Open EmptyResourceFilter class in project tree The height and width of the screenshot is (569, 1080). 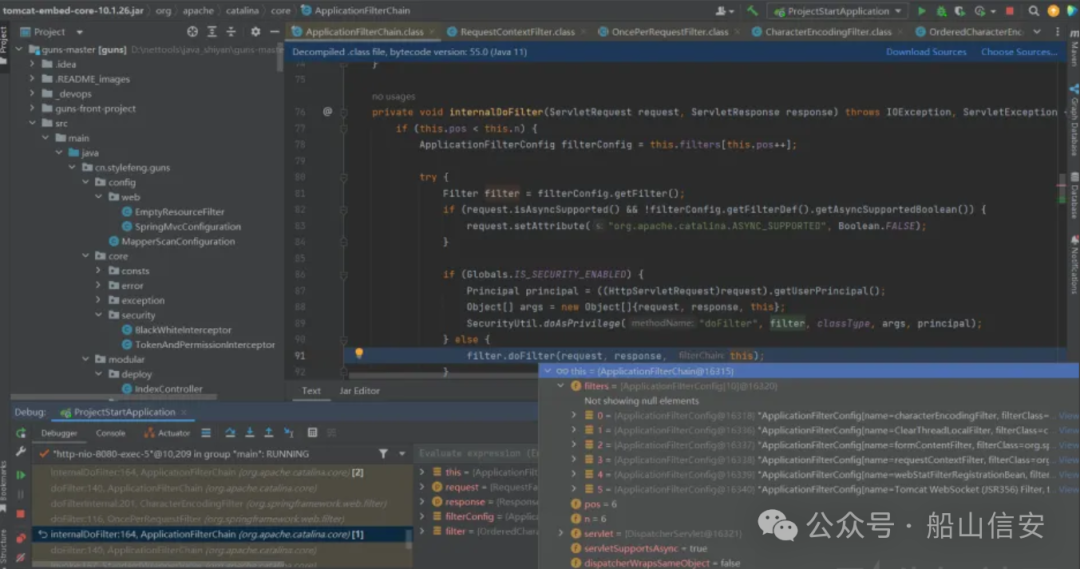tap(179, 211)
